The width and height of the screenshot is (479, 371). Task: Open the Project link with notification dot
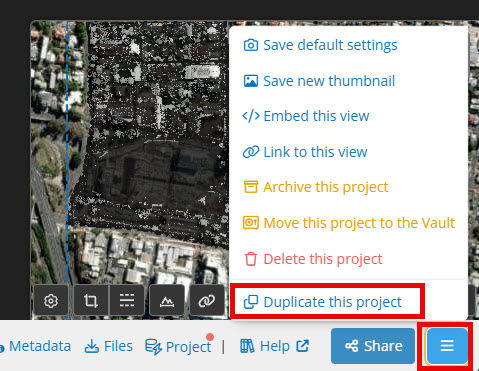tap(179, 346)
